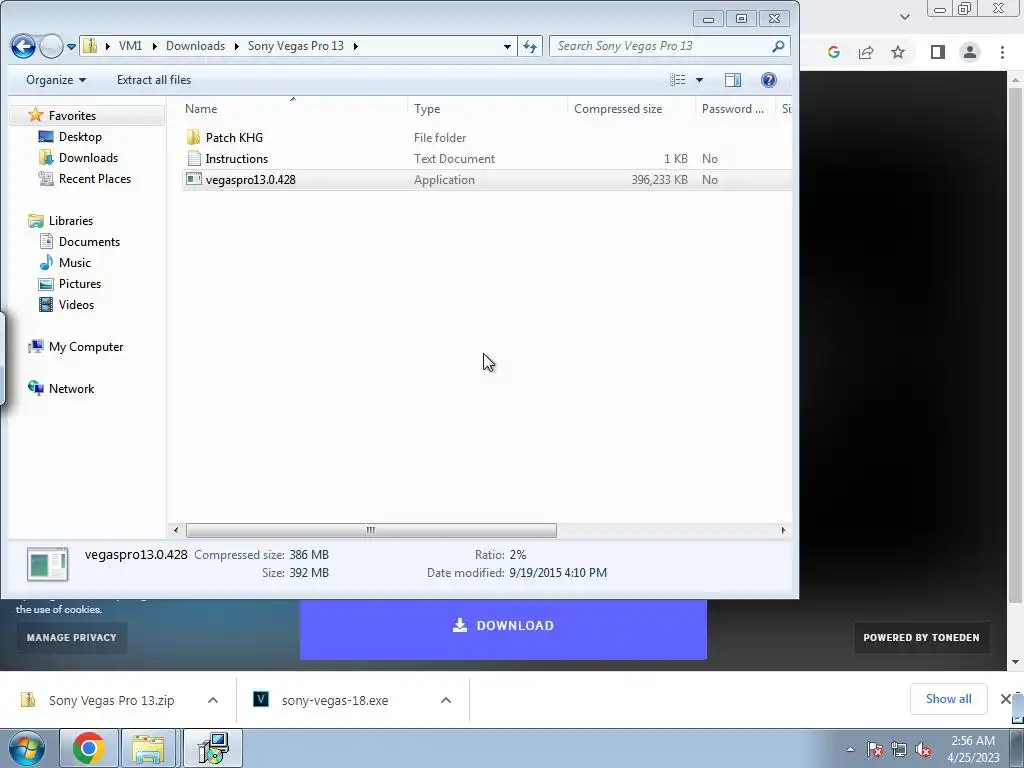Click Chrome share page icon
Screen dimensions: 1024x768
click(x=866, y=52)
